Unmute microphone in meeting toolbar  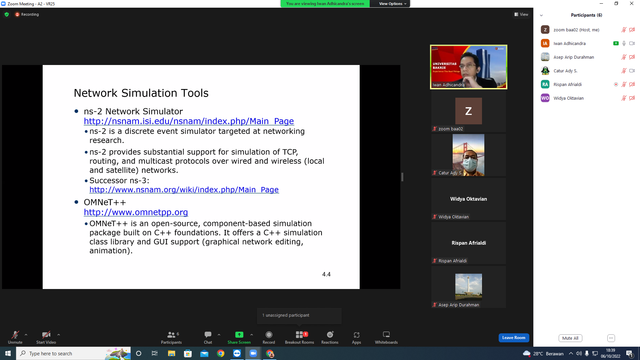[x=15, y=337]
